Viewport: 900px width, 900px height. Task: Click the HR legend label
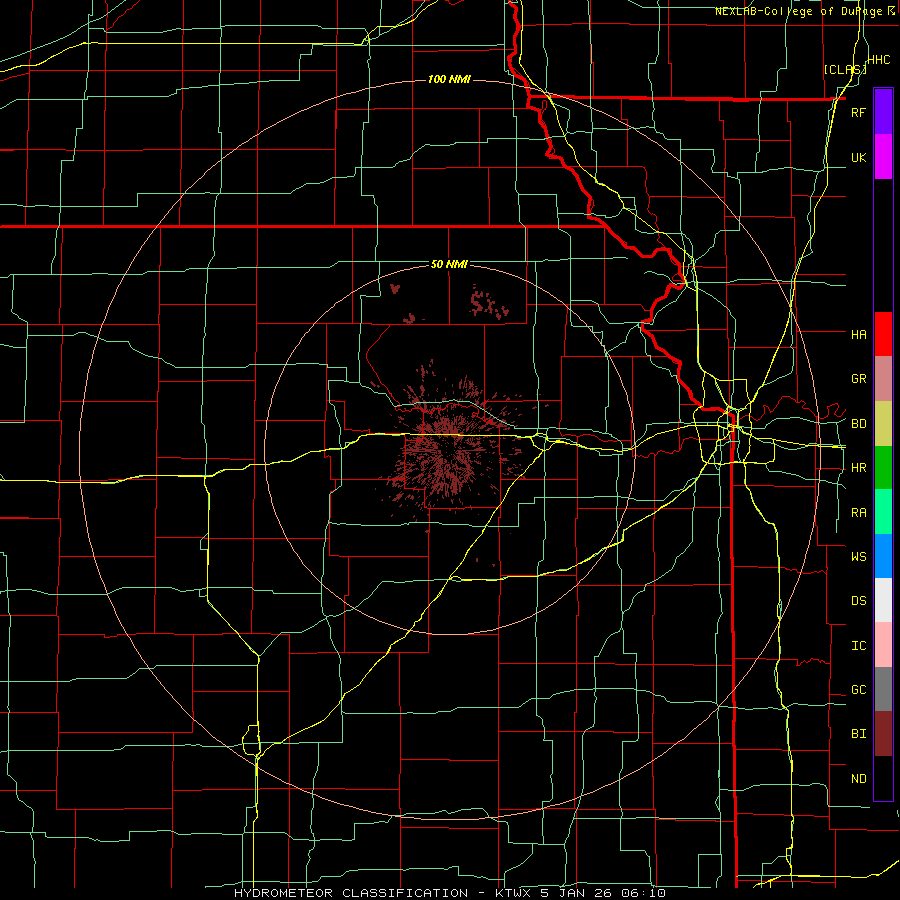click(x=858, y=468)
